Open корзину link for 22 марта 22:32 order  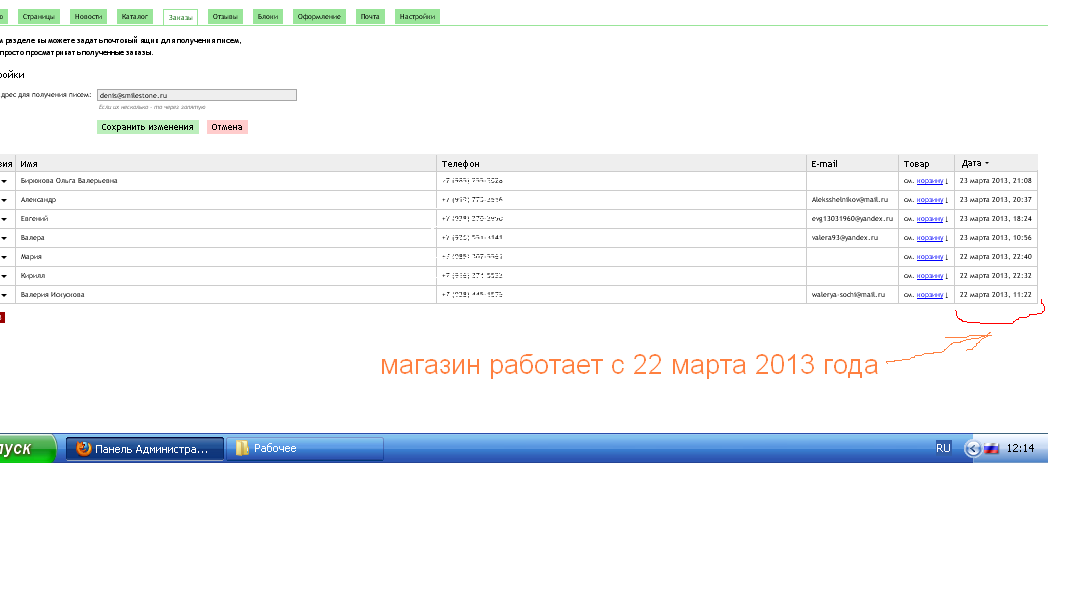[x=930, y=276]
